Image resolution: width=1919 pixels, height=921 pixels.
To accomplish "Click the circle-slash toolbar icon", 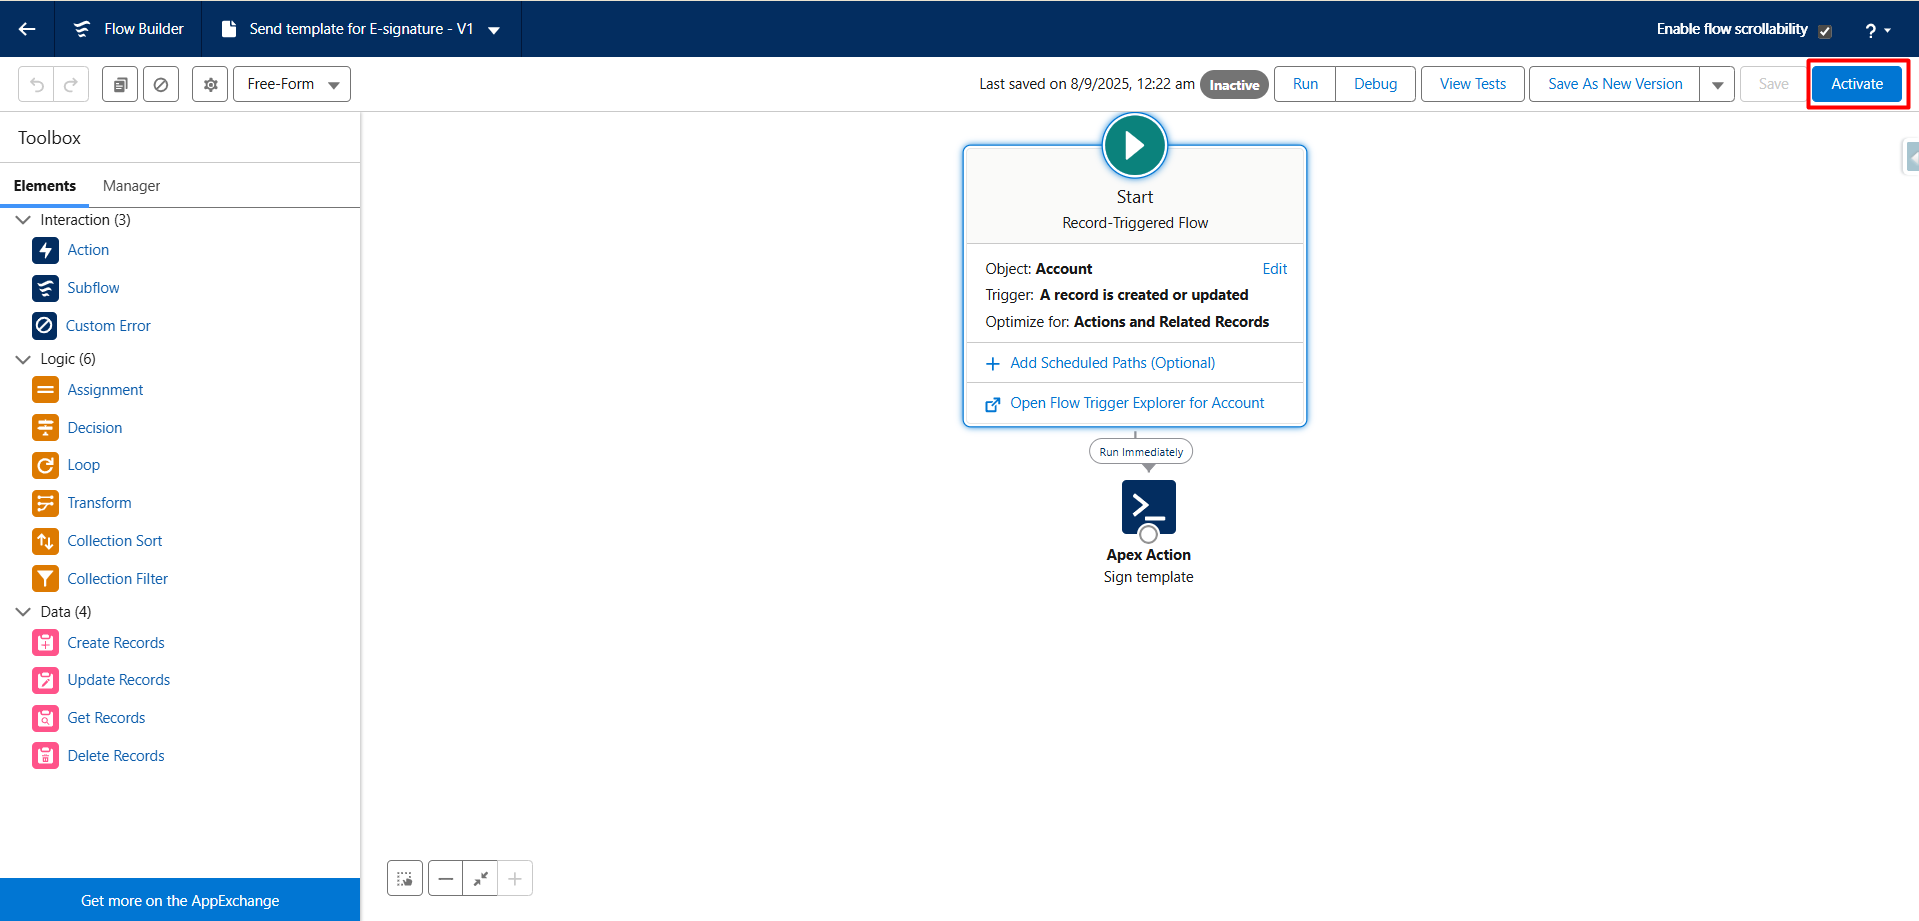I will pos(161,84).
